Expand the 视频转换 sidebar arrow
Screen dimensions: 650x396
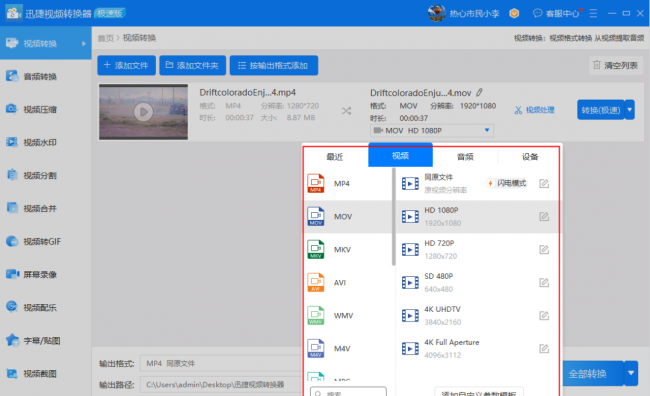tap(84, 44)
